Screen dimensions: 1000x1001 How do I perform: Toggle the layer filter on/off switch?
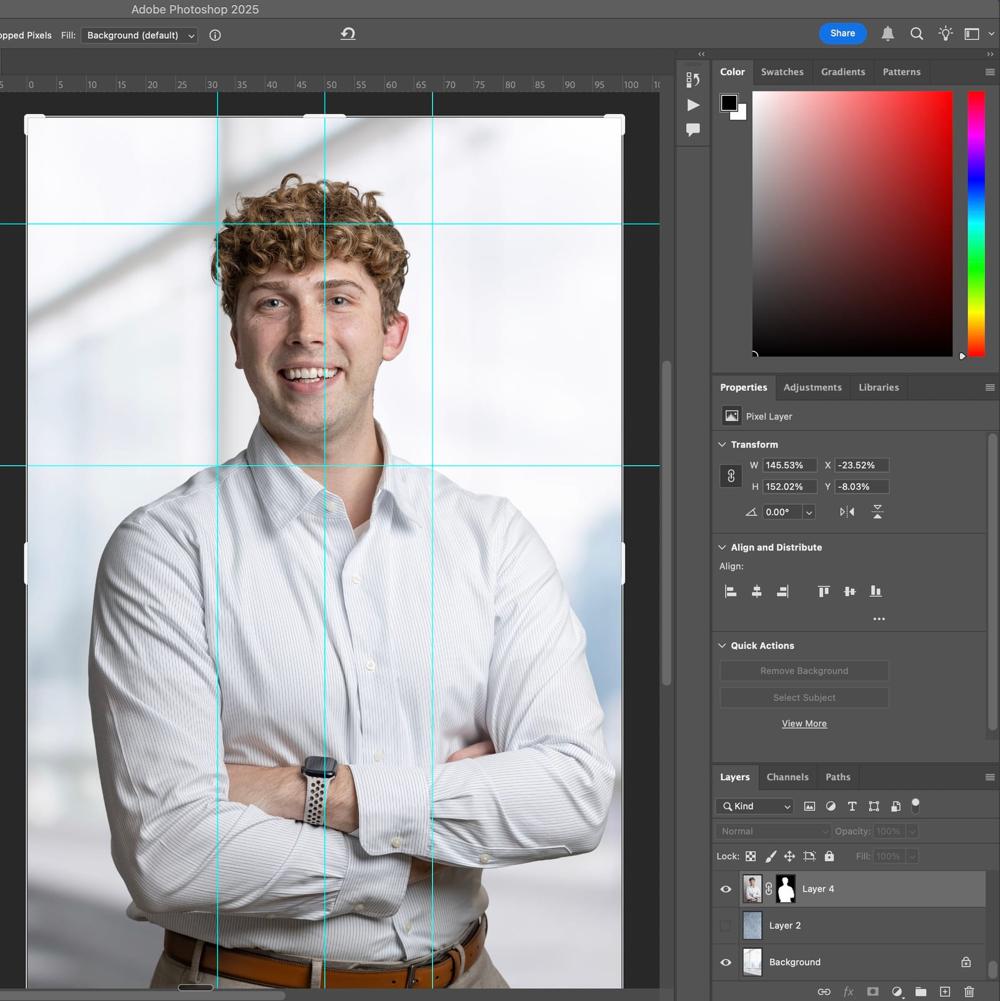click(x=916, y=805)
